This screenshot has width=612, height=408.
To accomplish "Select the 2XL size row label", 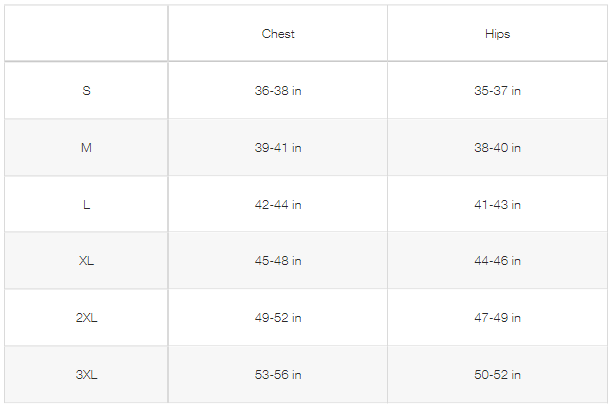I will pyautogui.click(x=86, y=318).
